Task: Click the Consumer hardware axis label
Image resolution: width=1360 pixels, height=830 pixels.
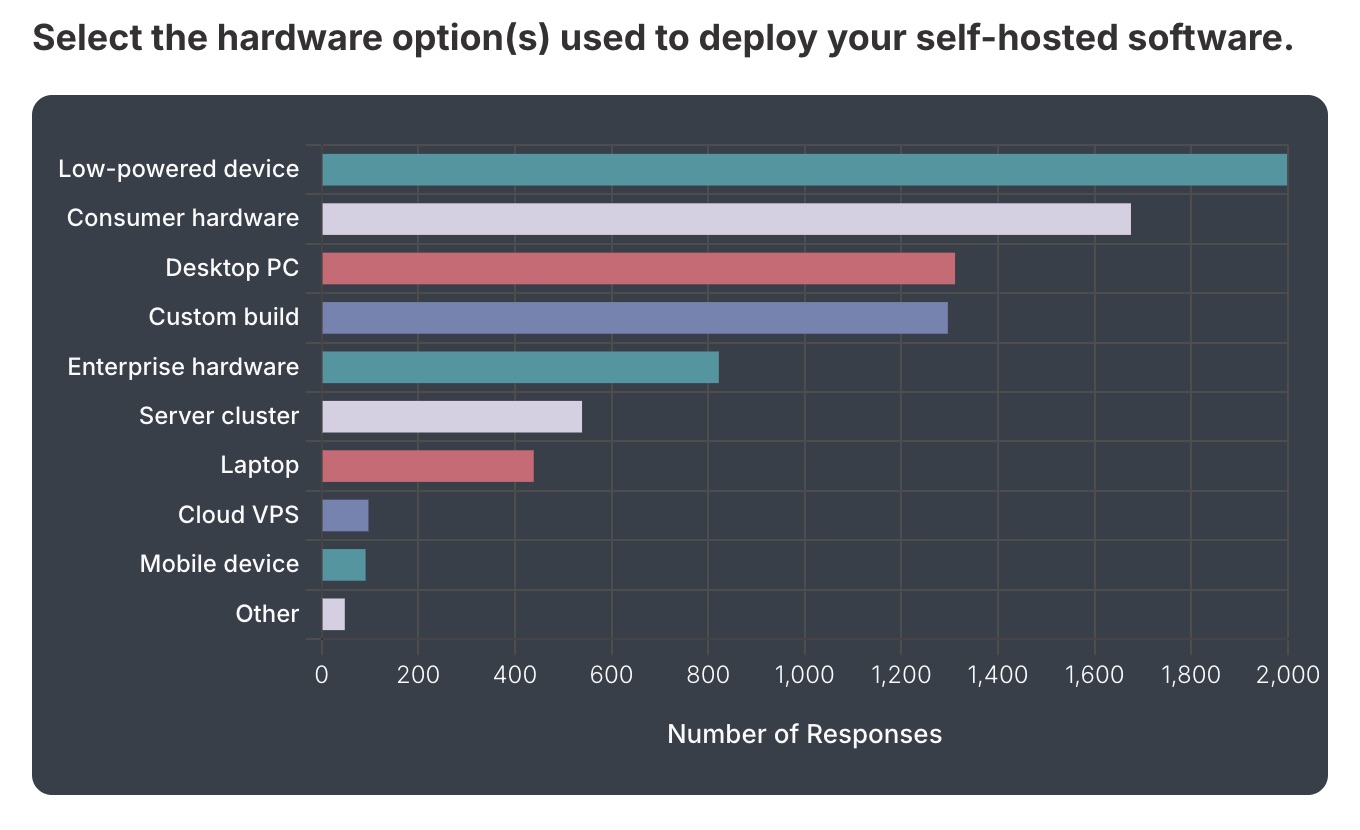Action: pyautogui.click(x=181, y=218)
